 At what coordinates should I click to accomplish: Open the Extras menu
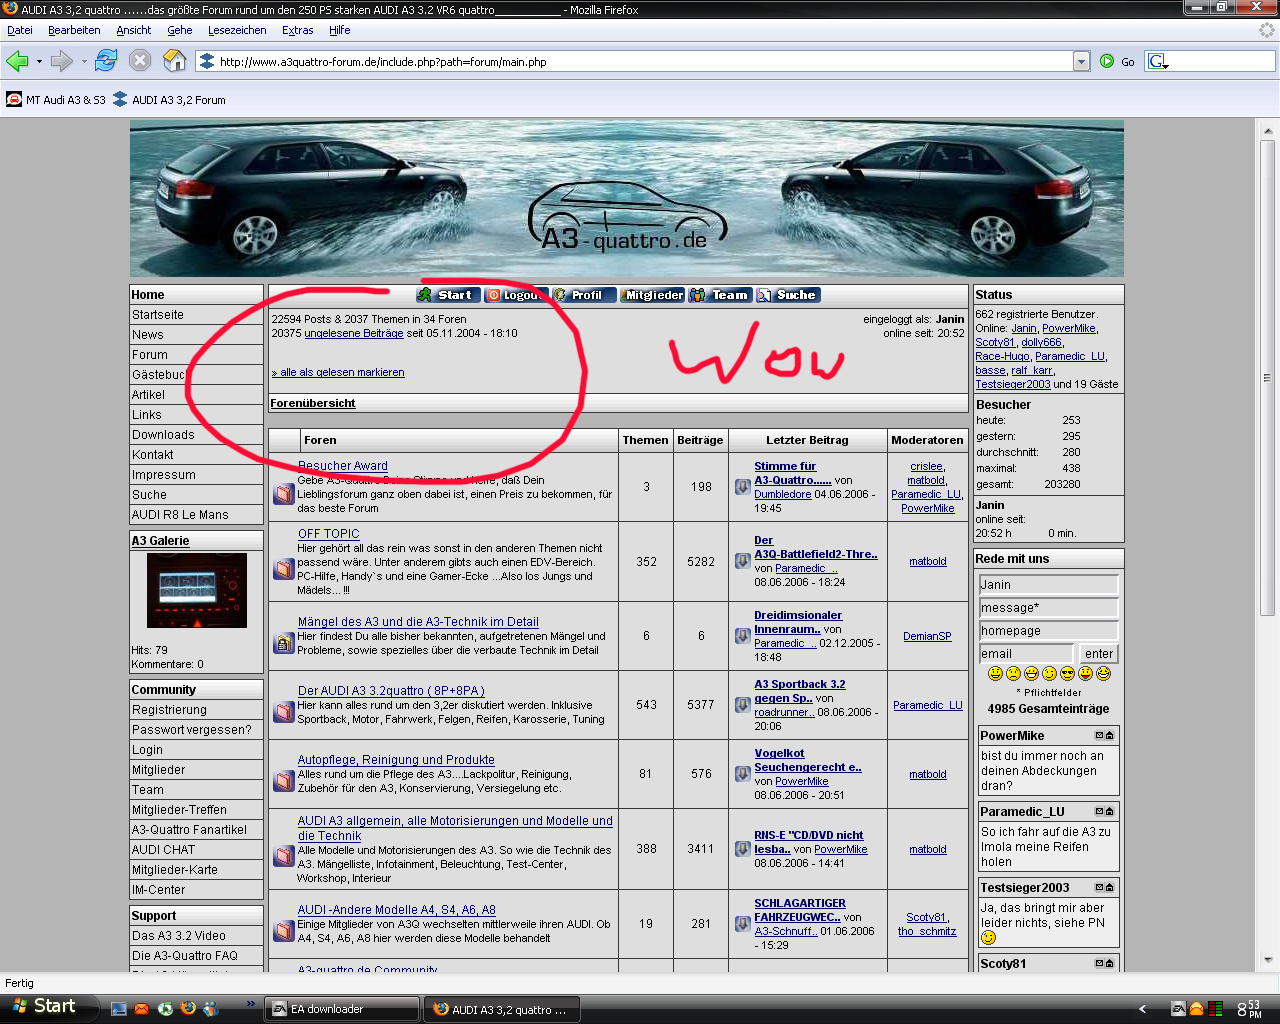(x=297, y=30)
